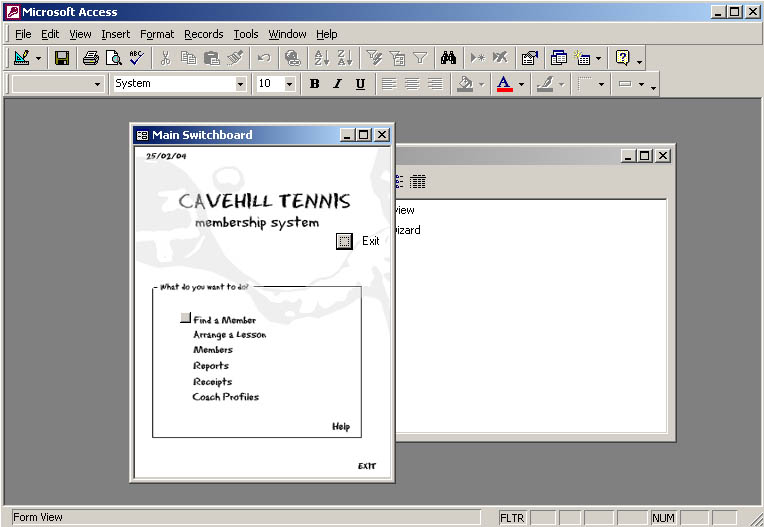Viewport: 764px width, 527px height.
Task: Select Arrange a Lesson option
Action: coord(229,335)
